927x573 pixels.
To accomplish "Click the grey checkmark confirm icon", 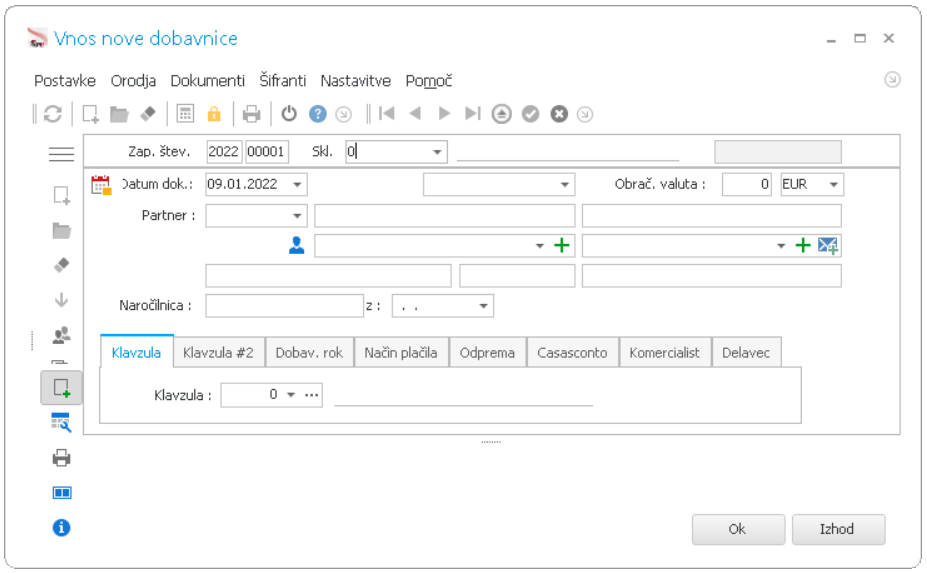I will [530, 114].
